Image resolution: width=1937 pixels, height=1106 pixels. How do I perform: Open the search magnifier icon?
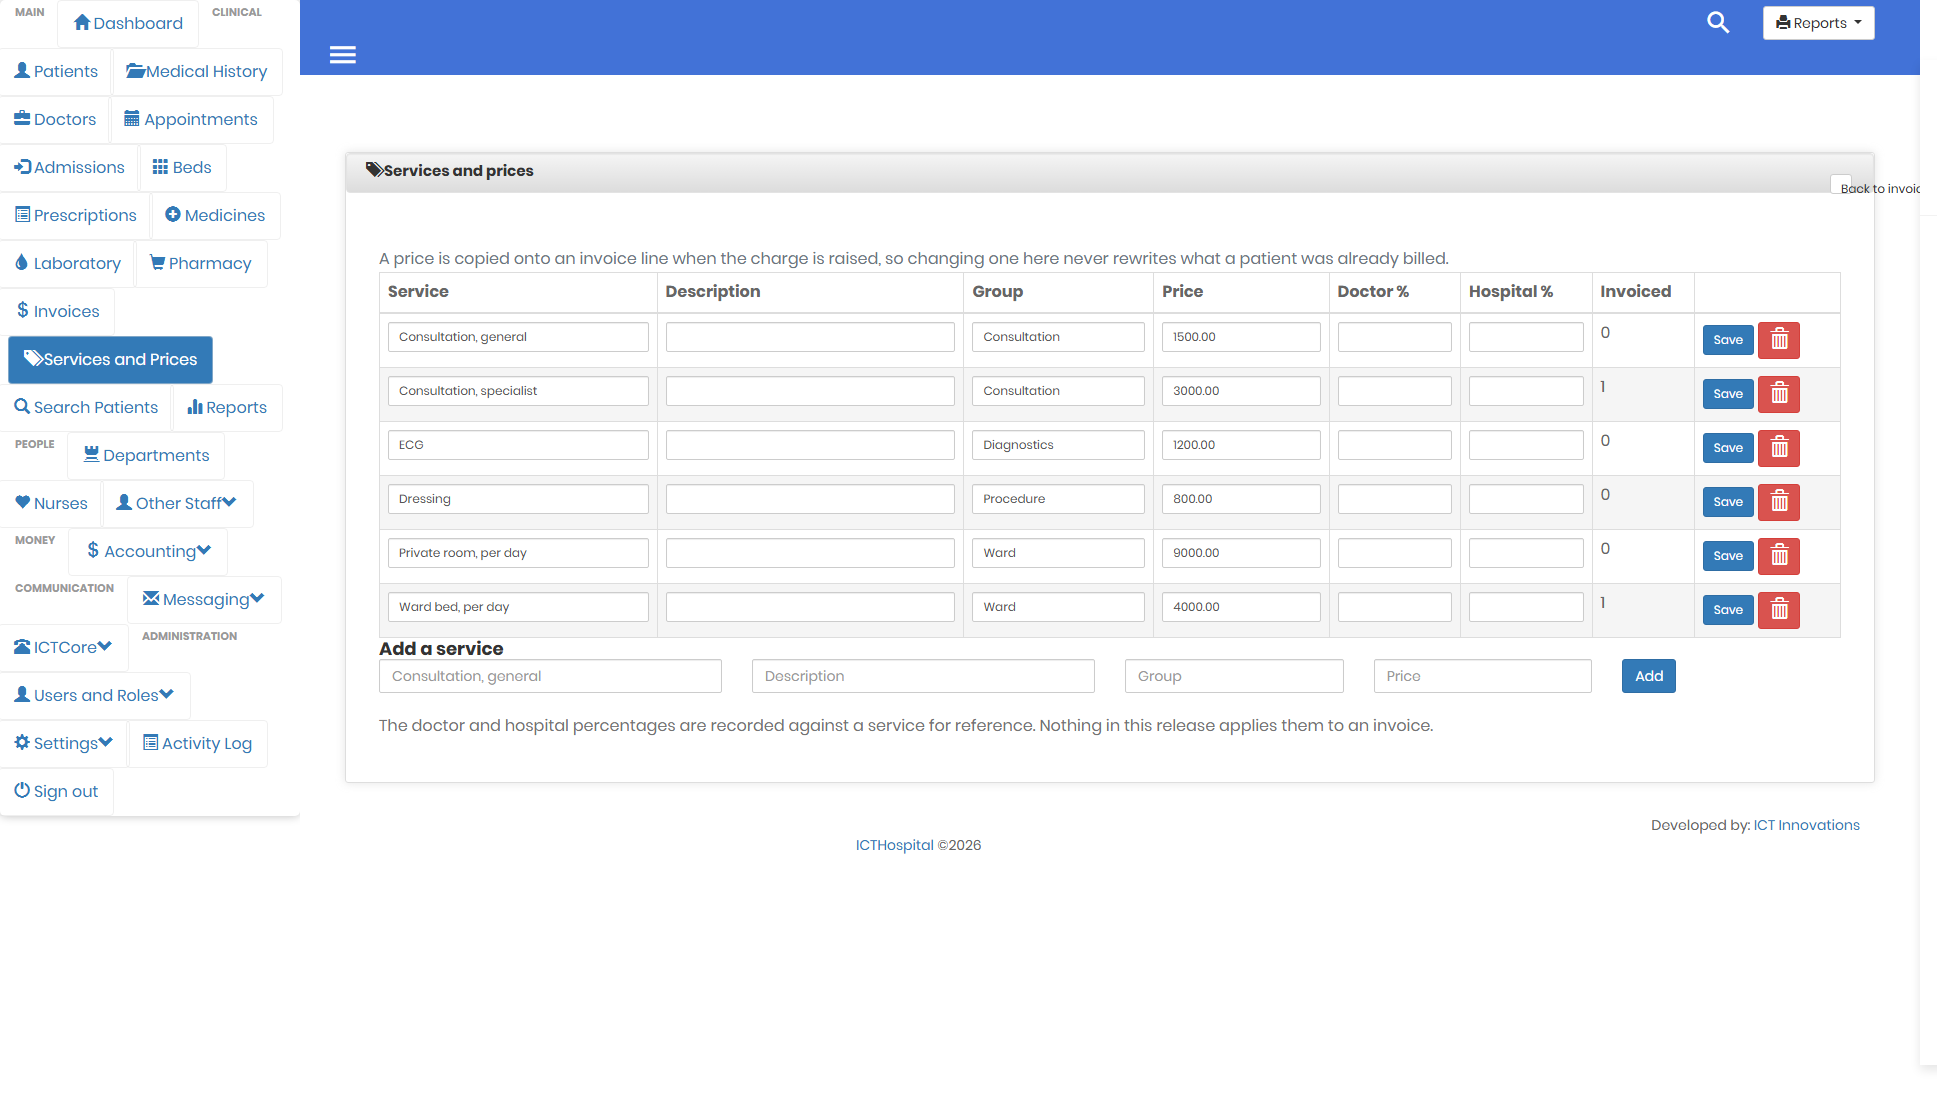tap(1718, 22)
